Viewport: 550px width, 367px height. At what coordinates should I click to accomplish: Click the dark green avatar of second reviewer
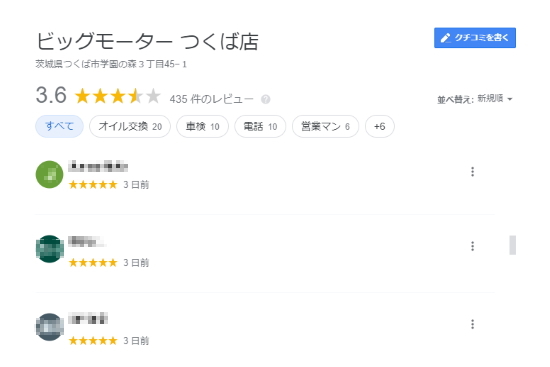[49, 249]
